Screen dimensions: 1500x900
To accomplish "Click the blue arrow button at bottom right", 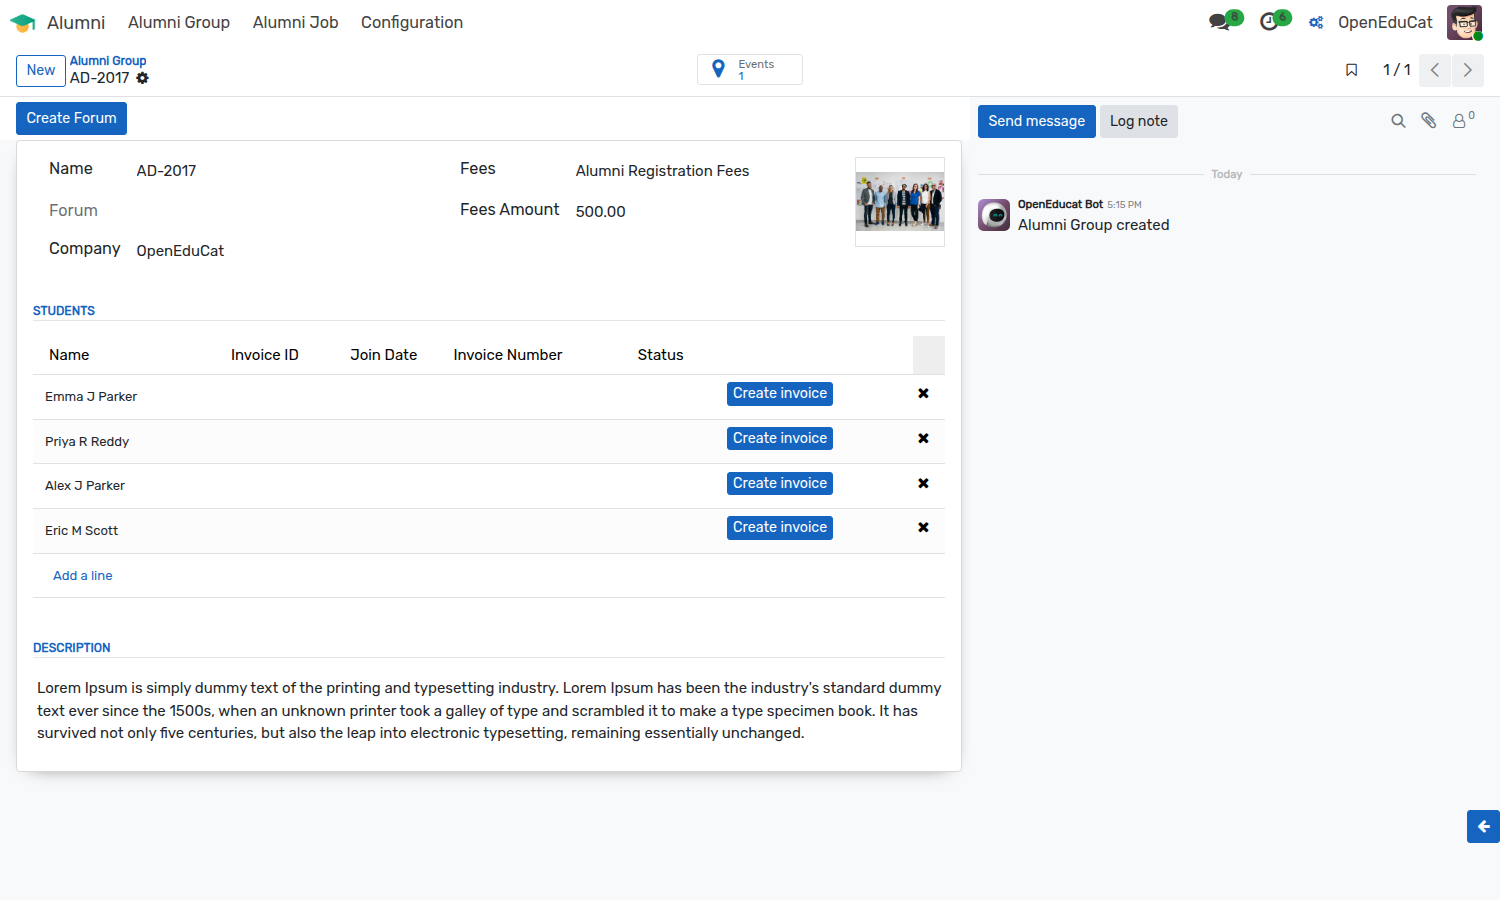I will tap(1483, 827).
